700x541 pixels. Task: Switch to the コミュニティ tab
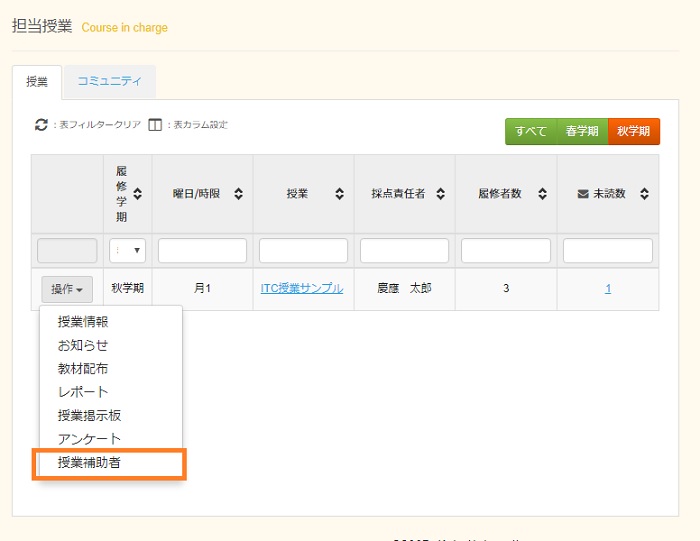pos(109,81)
